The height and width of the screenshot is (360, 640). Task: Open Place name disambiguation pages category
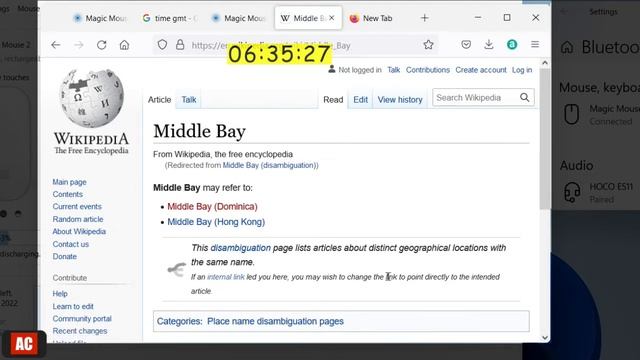(x=276, y=321)
